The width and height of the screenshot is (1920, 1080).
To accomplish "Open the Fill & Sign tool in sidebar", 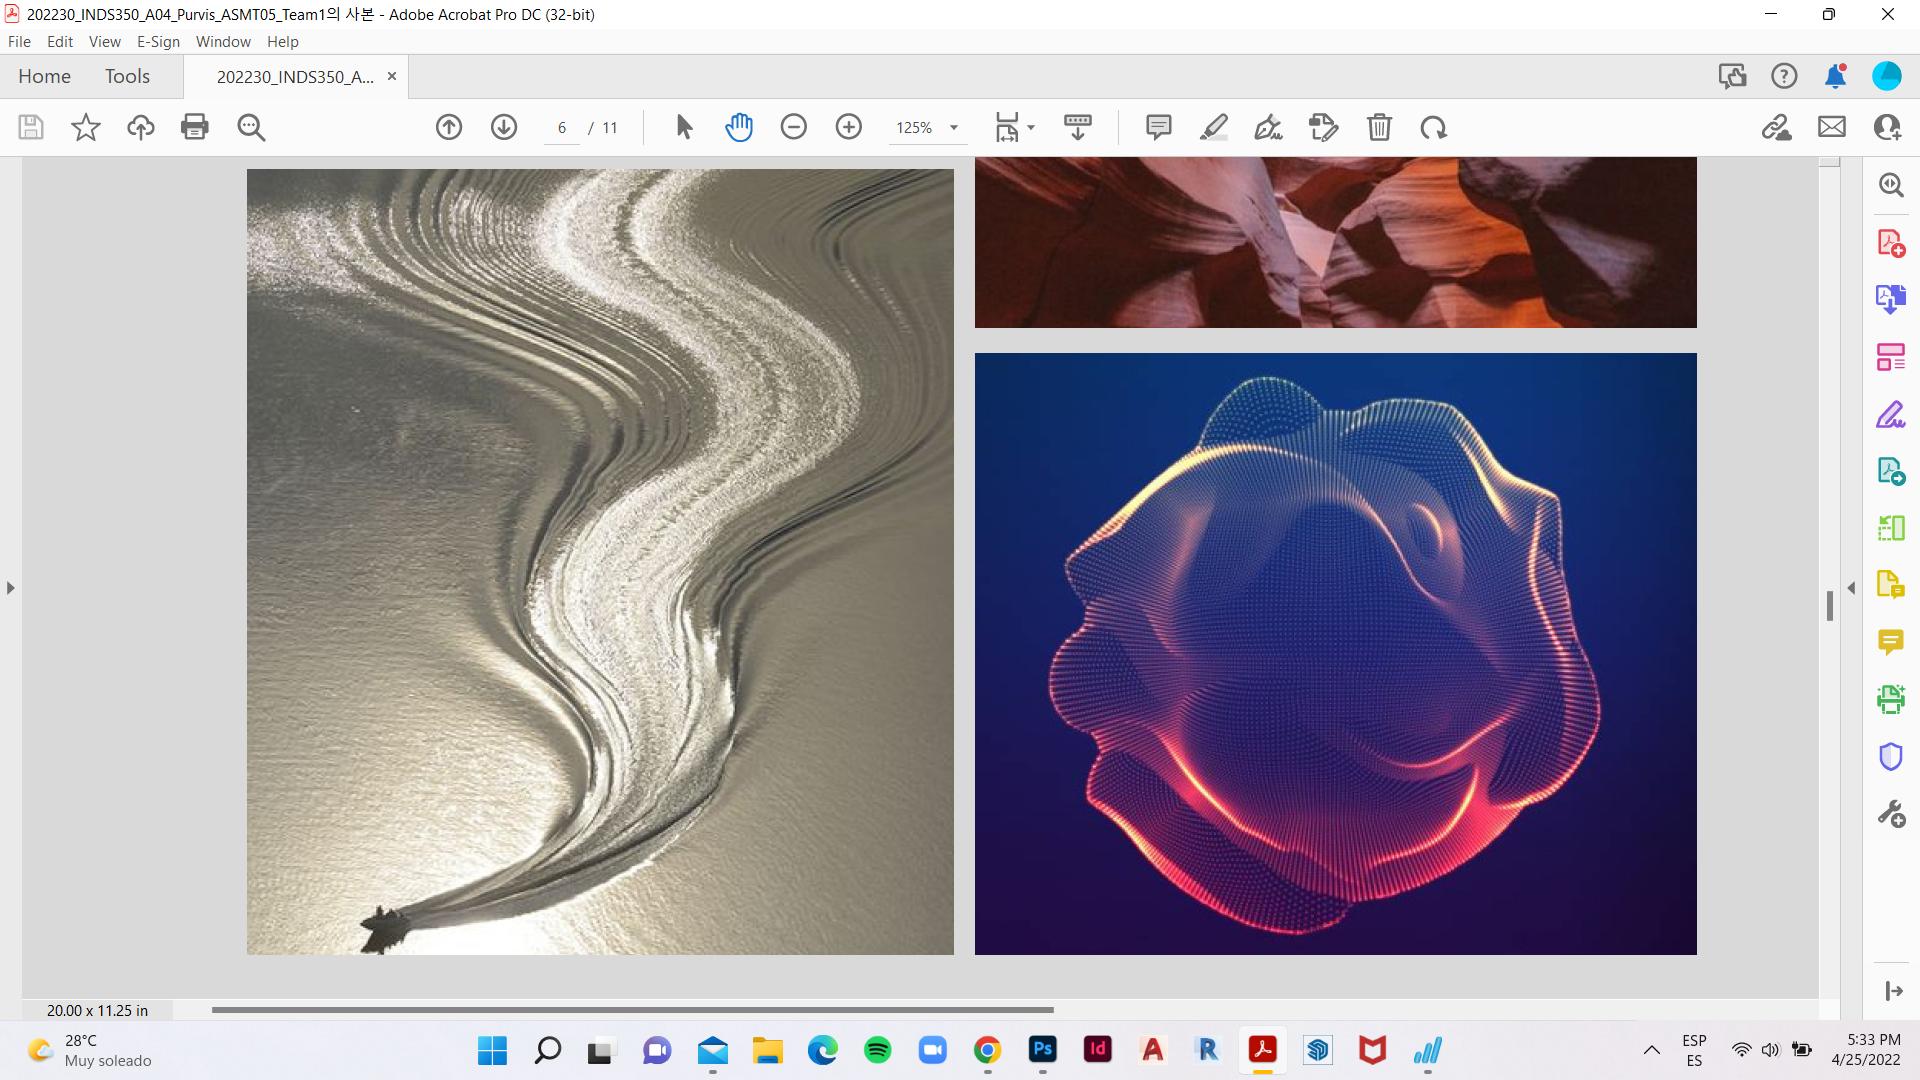I will pos(1890,414).
